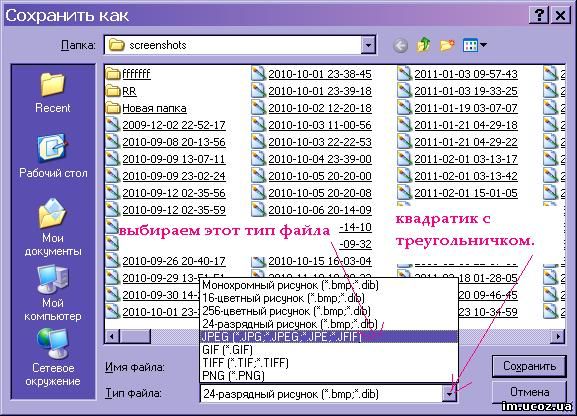The image size is (577, 416).
Task: Open the Recent places shortcut
Action: [x=53, y=92]
